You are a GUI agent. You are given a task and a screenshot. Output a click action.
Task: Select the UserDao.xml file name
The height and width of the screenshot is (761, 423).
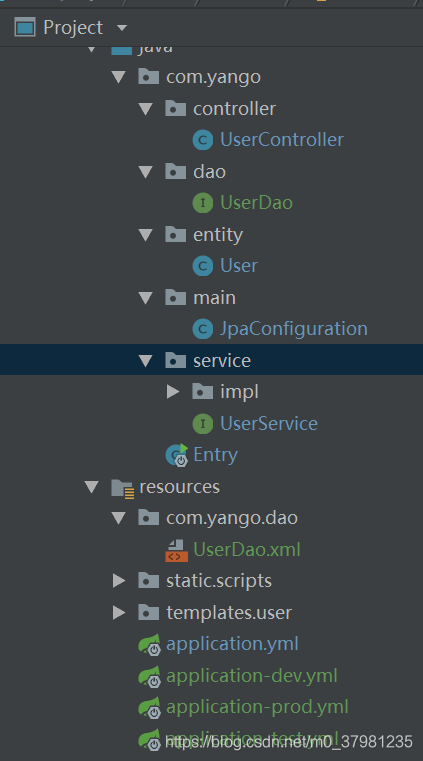click(x=247, y=550)
